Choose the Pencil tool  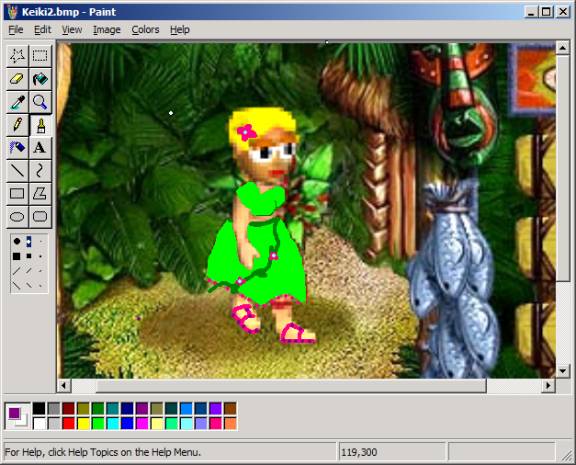point(17,125)
